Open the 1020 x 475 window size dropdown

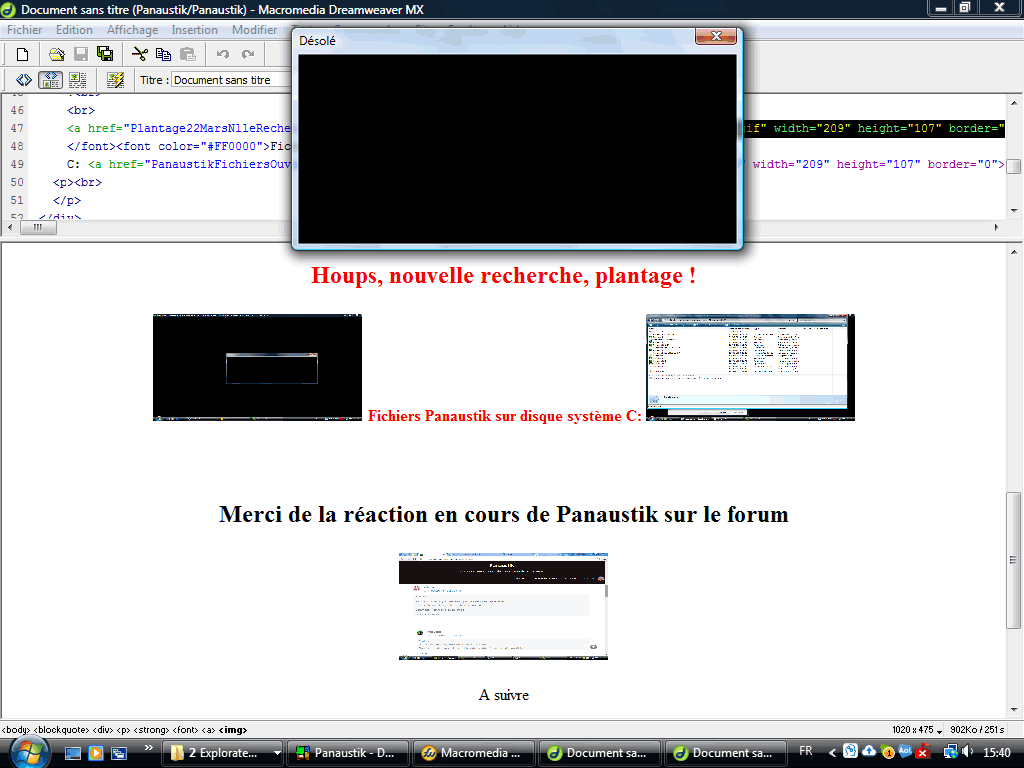(916, 730)
